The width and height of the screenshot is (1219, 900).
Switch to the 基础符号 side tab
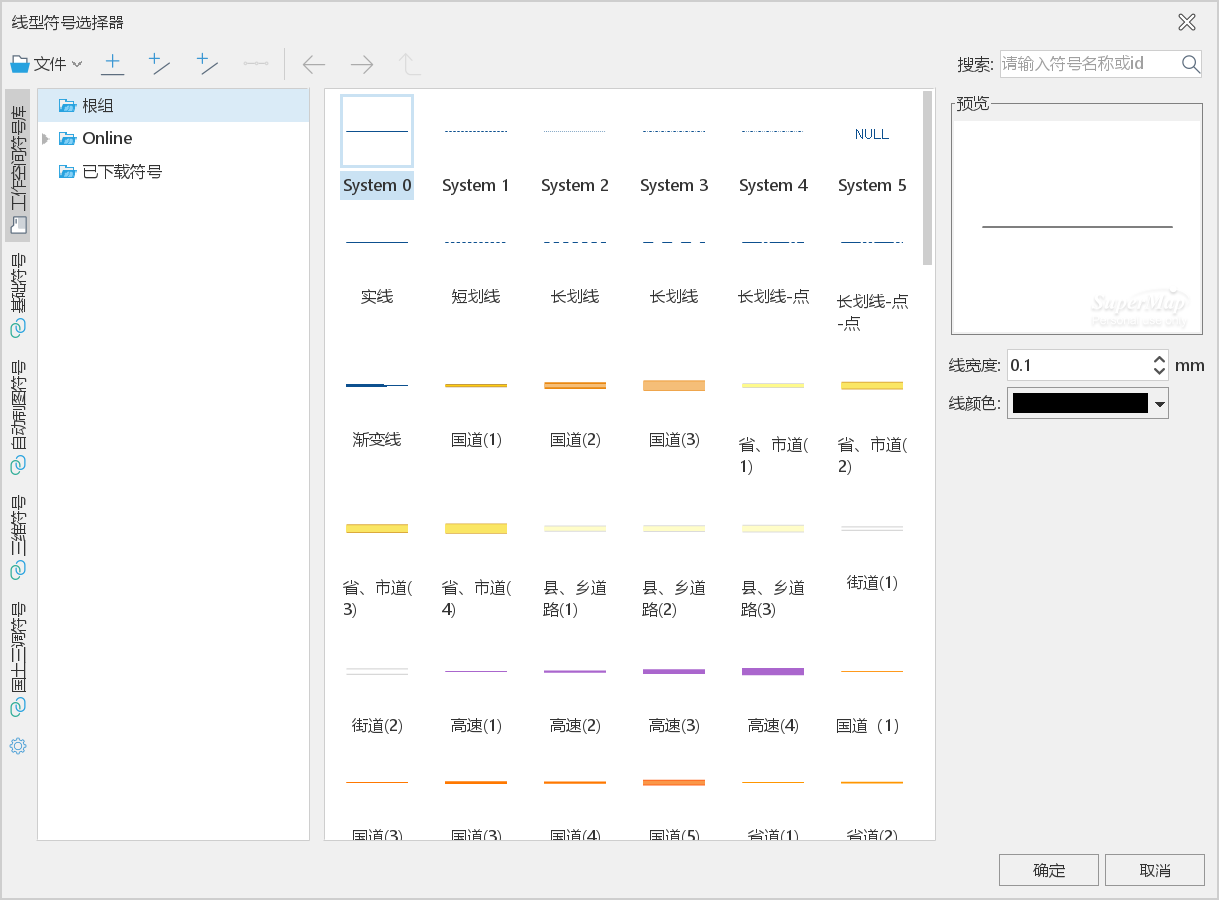tap(18, 295)
